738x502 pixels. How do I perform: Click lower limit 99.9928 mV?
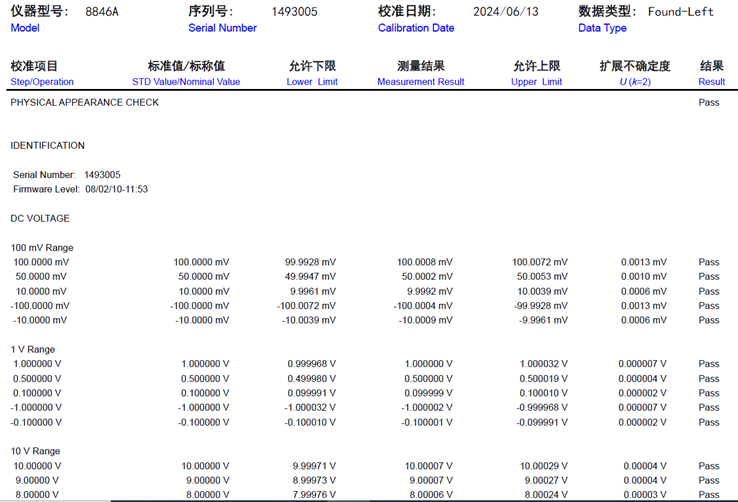[310, 262]
